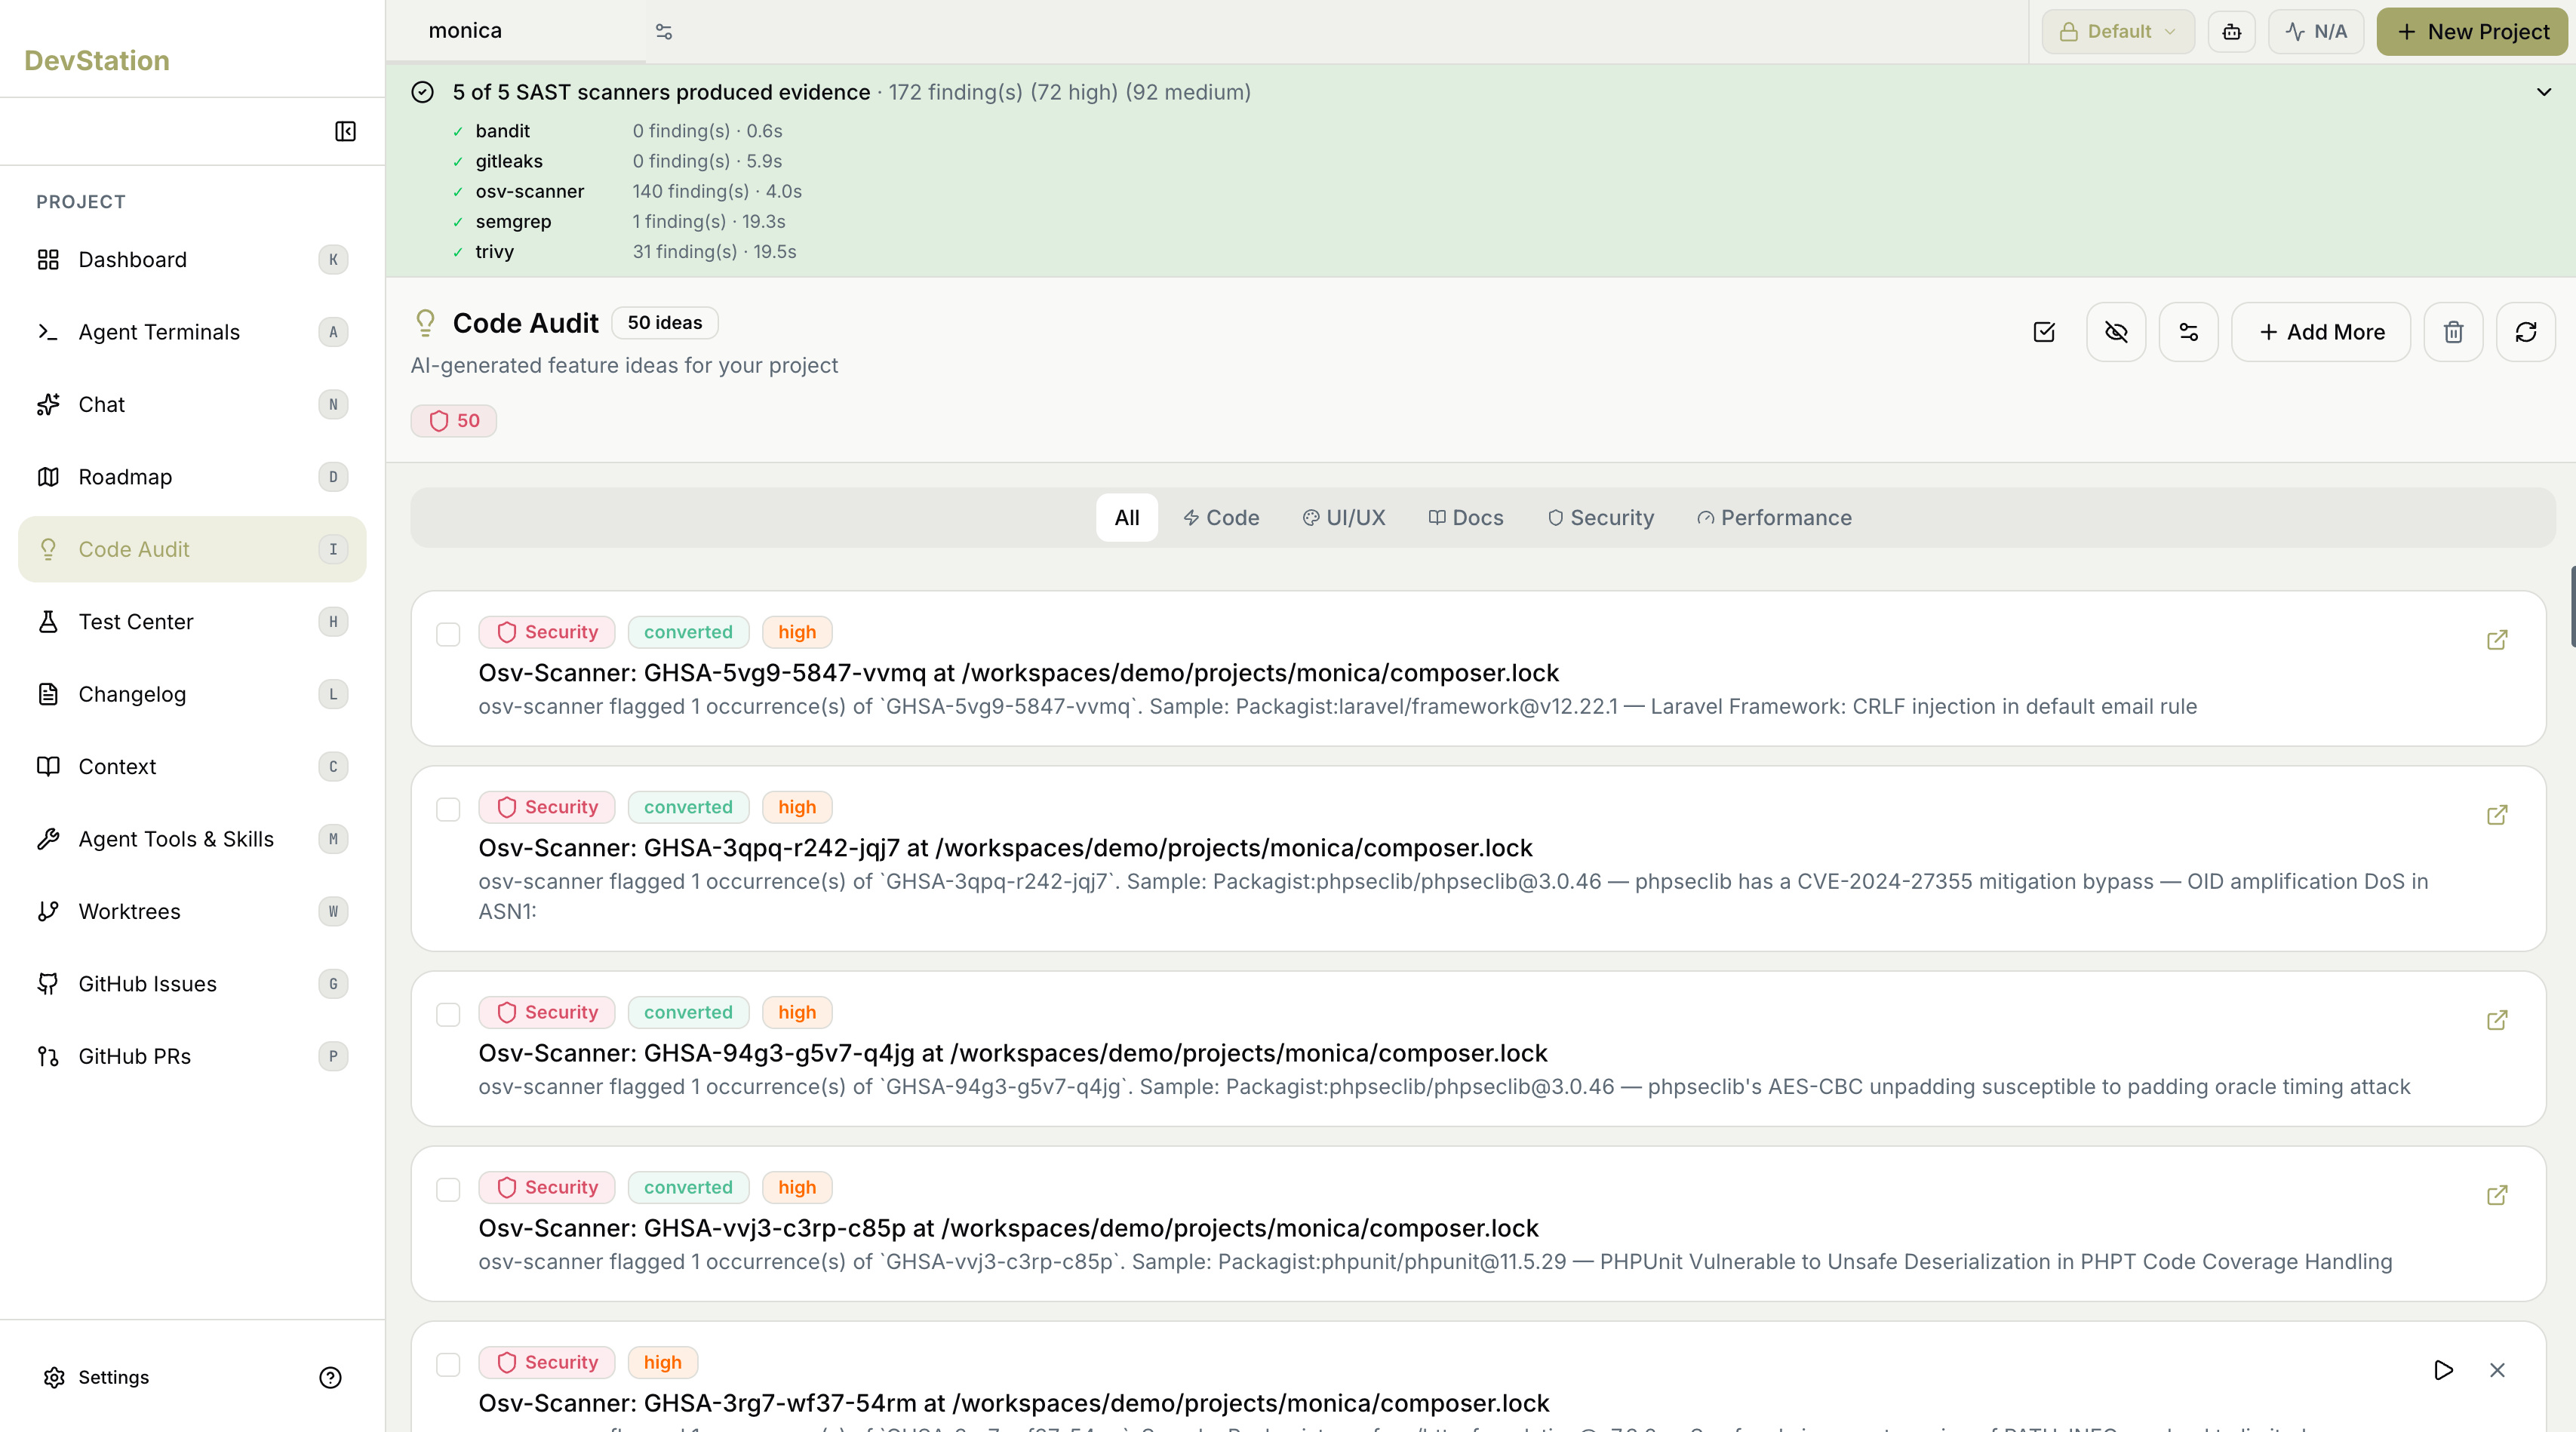The height and width of the screenshot is (1432, 2576).
Task: Open GHSA-vvj3-c3rp-c85p external link icon
Action: coord(2497,1195)
